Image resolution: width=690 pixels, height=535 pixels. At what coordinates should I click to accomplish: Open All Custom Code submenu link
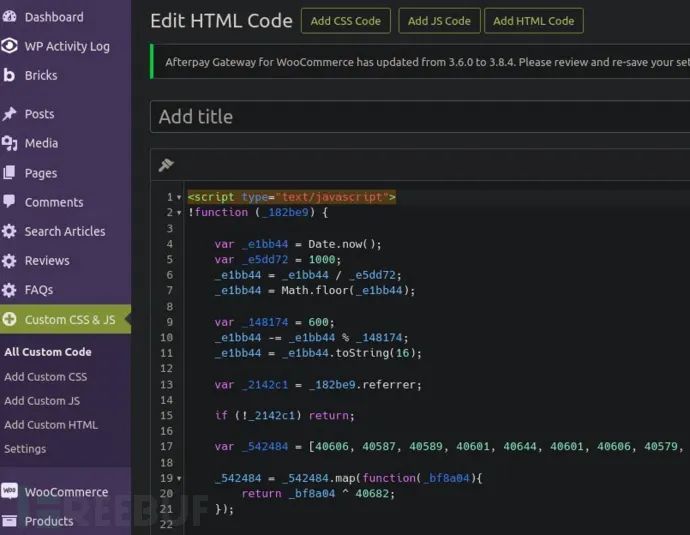(x=48, y=352)
